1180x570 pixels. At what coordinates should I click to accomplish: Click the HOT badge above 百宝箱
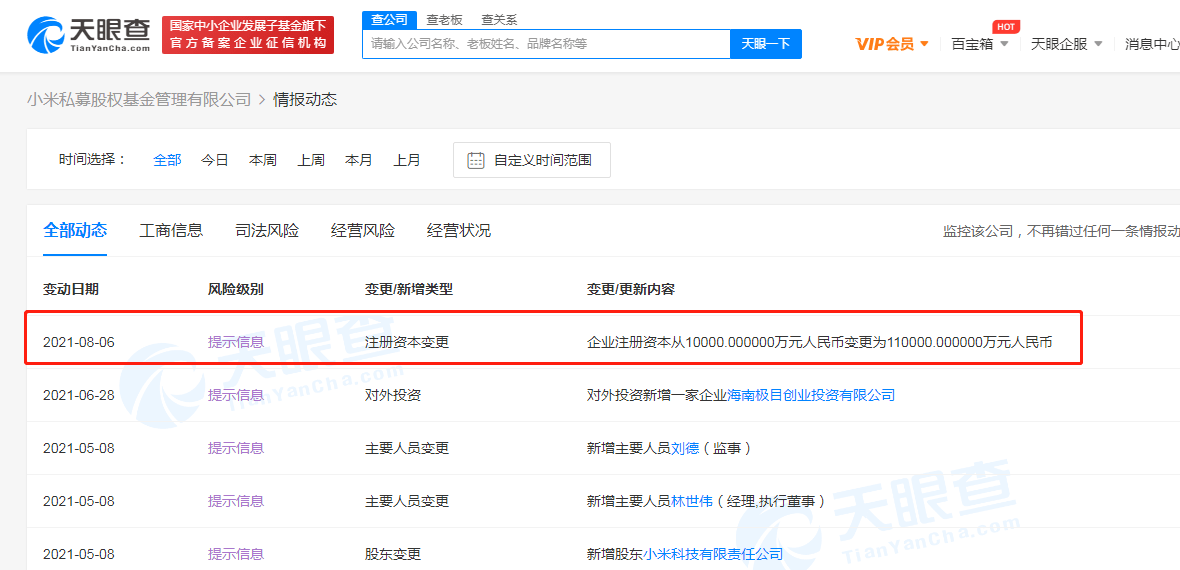pos(1005,26)
